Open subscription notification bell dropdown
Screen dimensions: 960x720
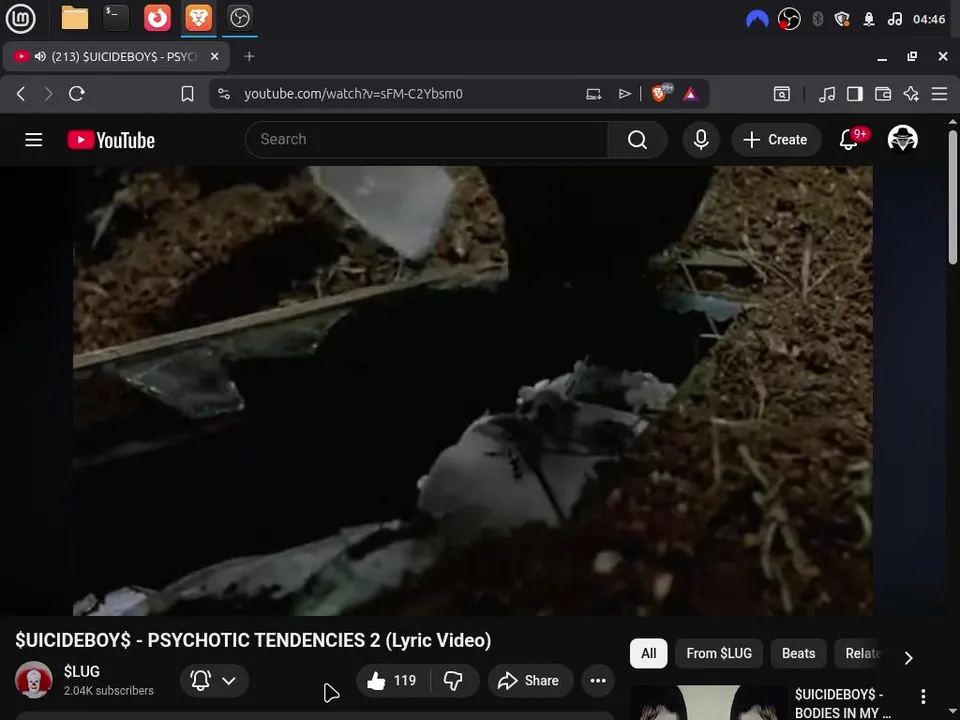214,680
